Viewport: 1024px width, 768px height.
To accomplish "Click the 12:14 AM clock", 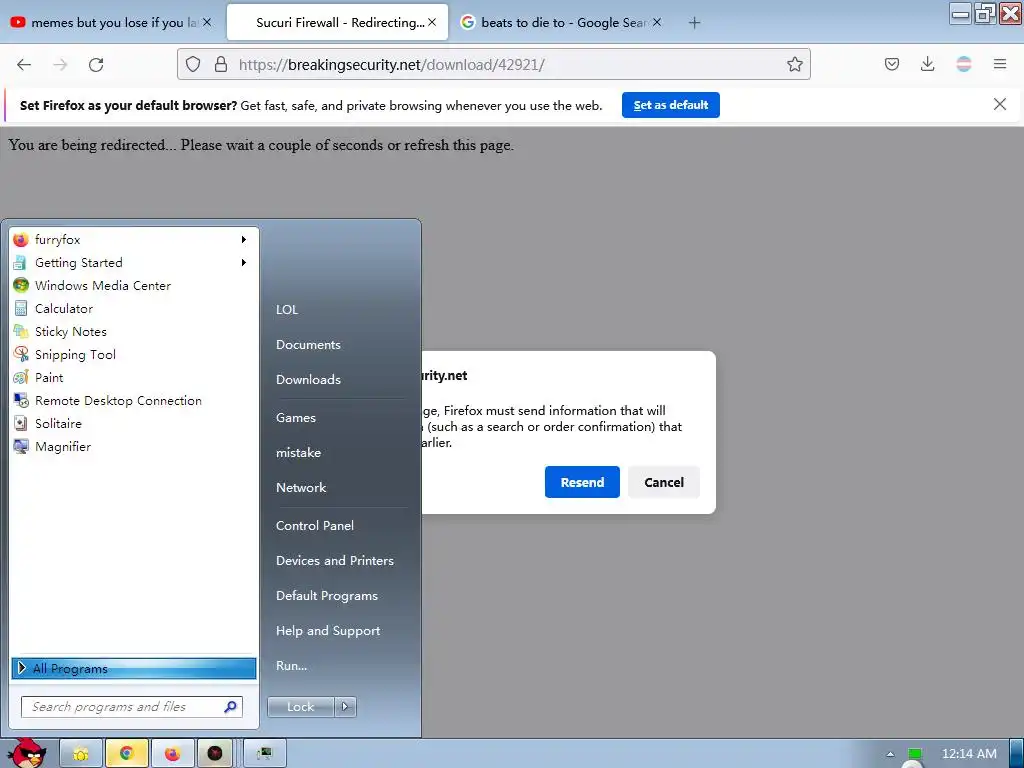I will click(x=969, y=754).
